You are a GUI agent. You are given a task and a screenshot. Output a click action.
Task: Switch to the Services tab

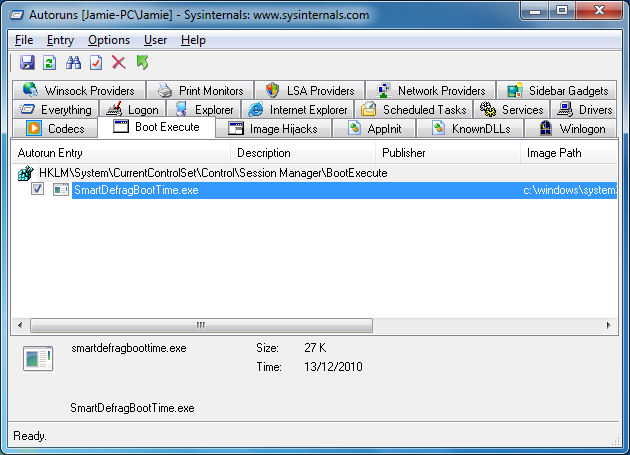point(511,109)
